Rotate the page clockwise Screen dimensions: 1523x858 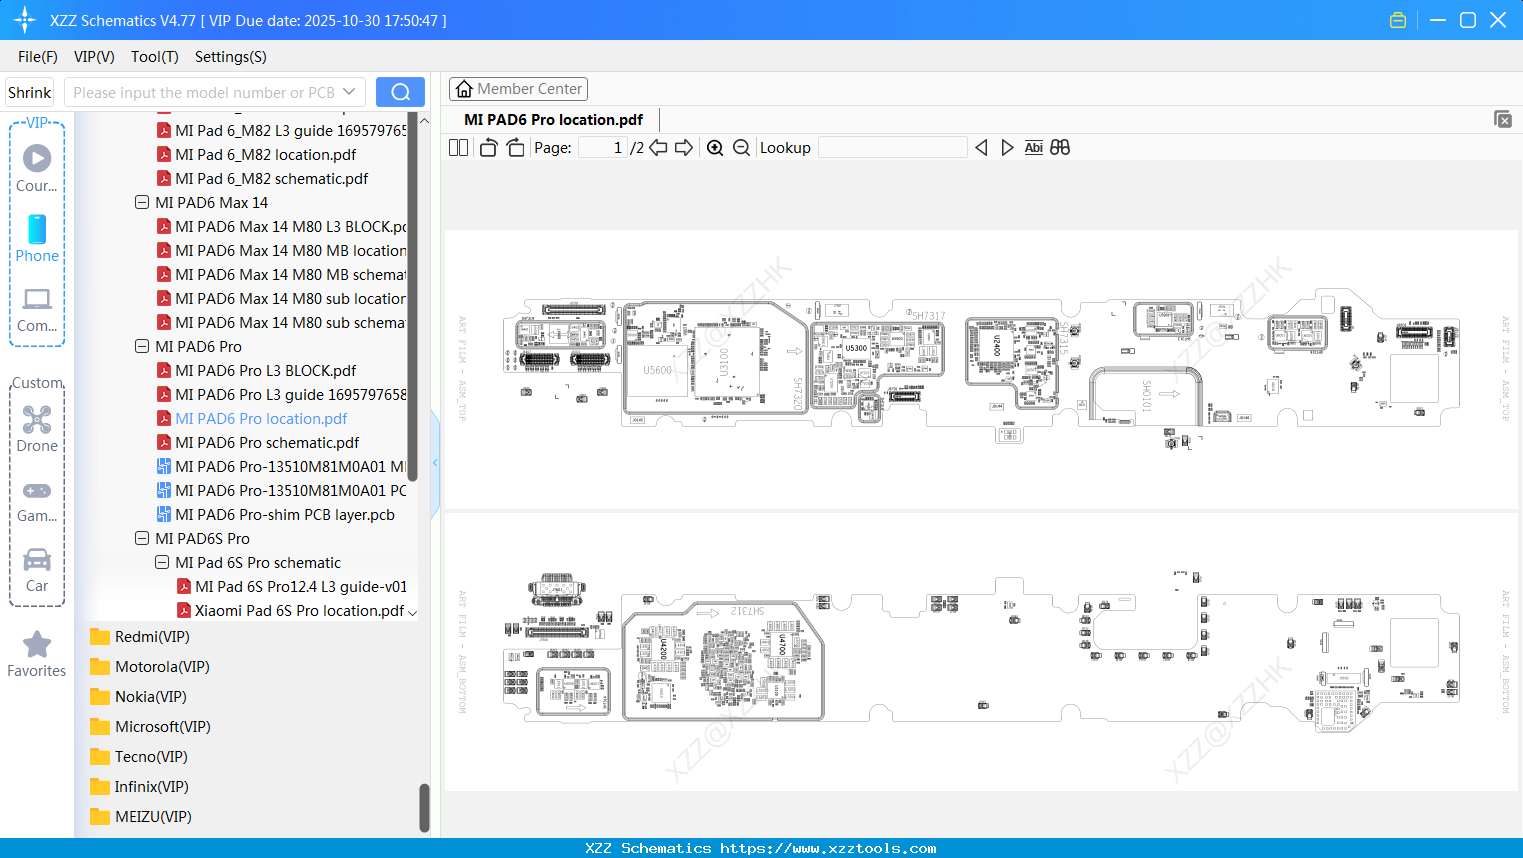pyautogui.click(x=515, y=148)
